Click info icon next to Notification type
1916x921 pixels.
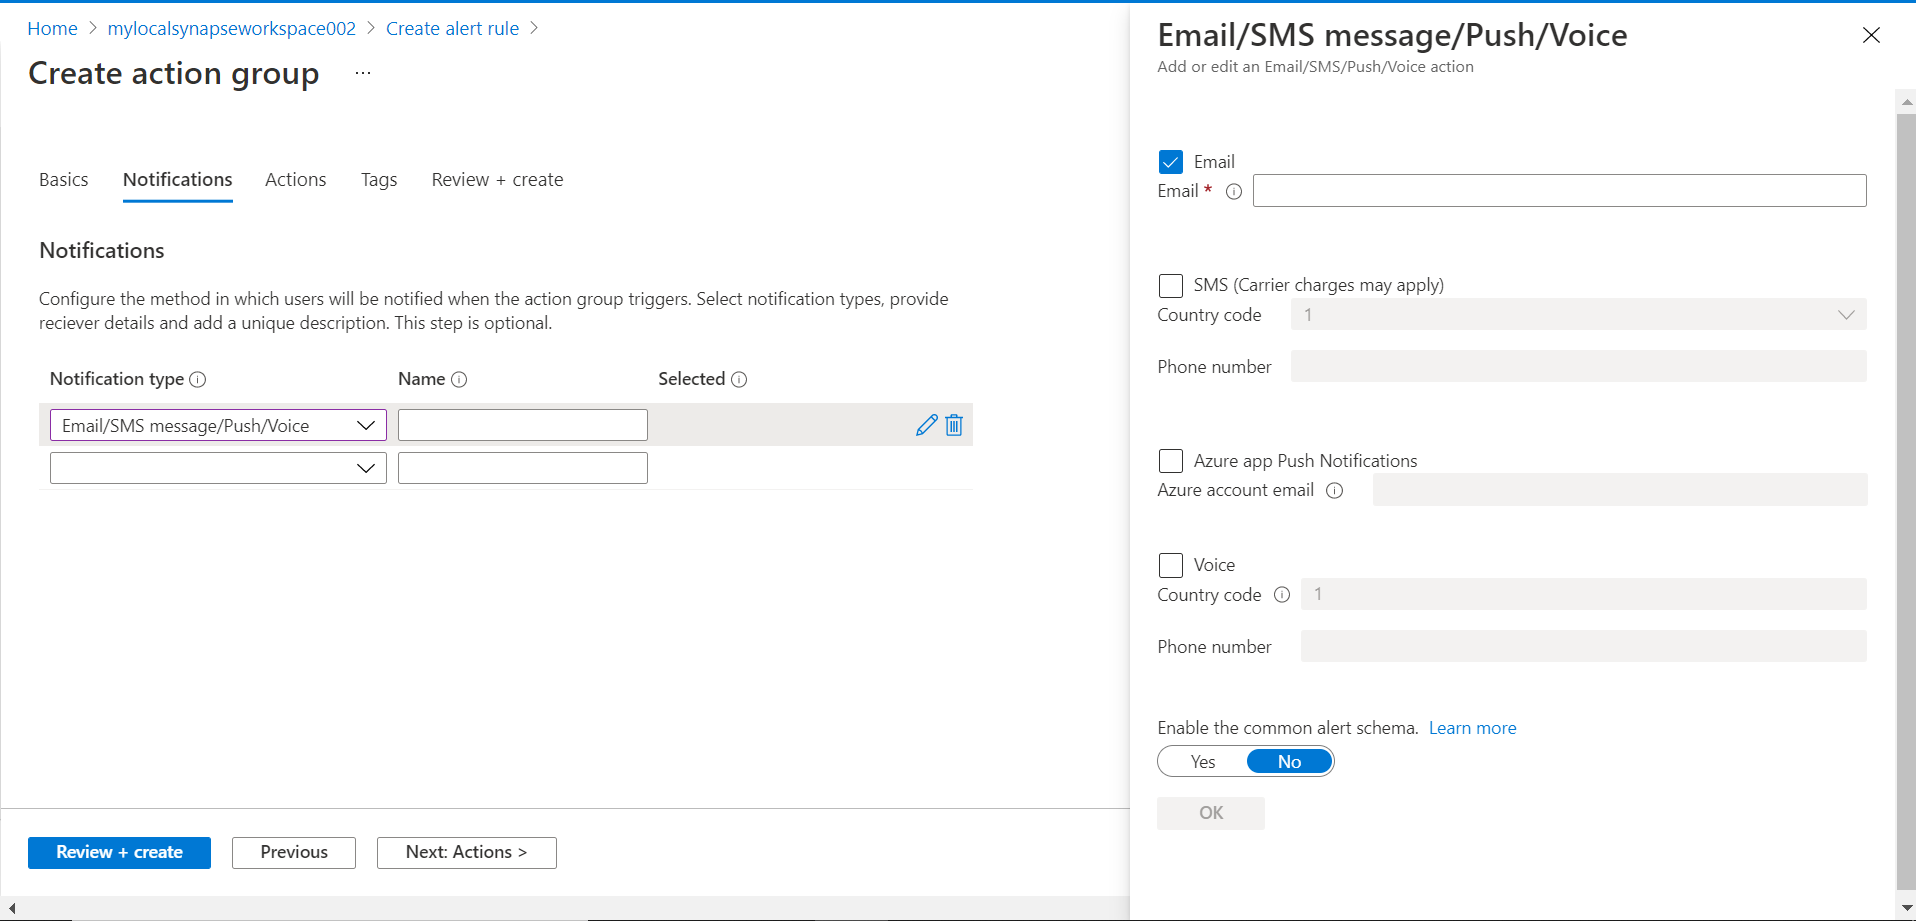(198, 379)
